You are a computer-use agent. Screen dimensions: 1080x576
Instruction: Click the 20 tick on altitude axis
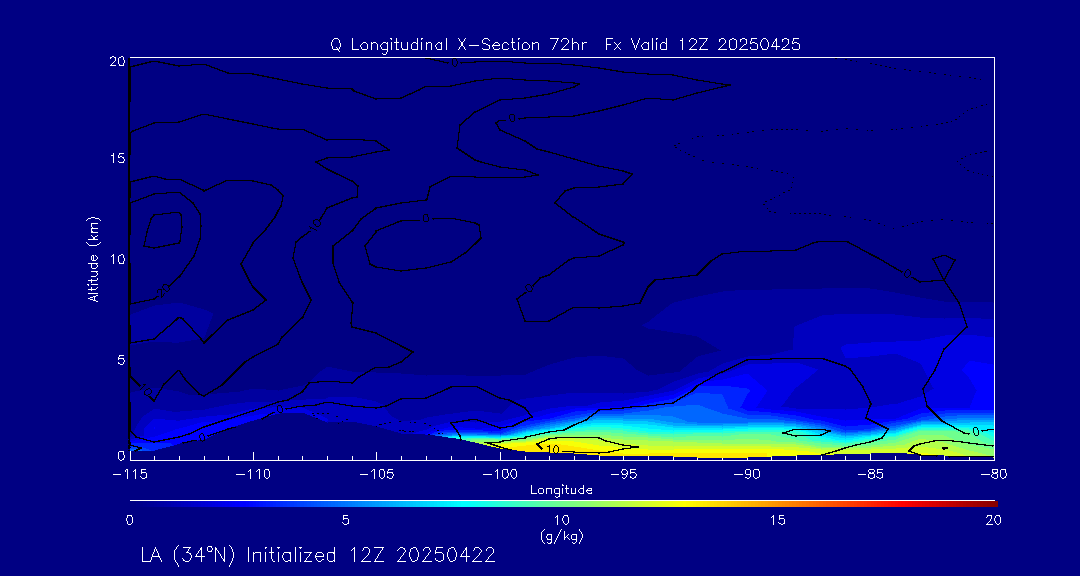click(x=116, y=61)
